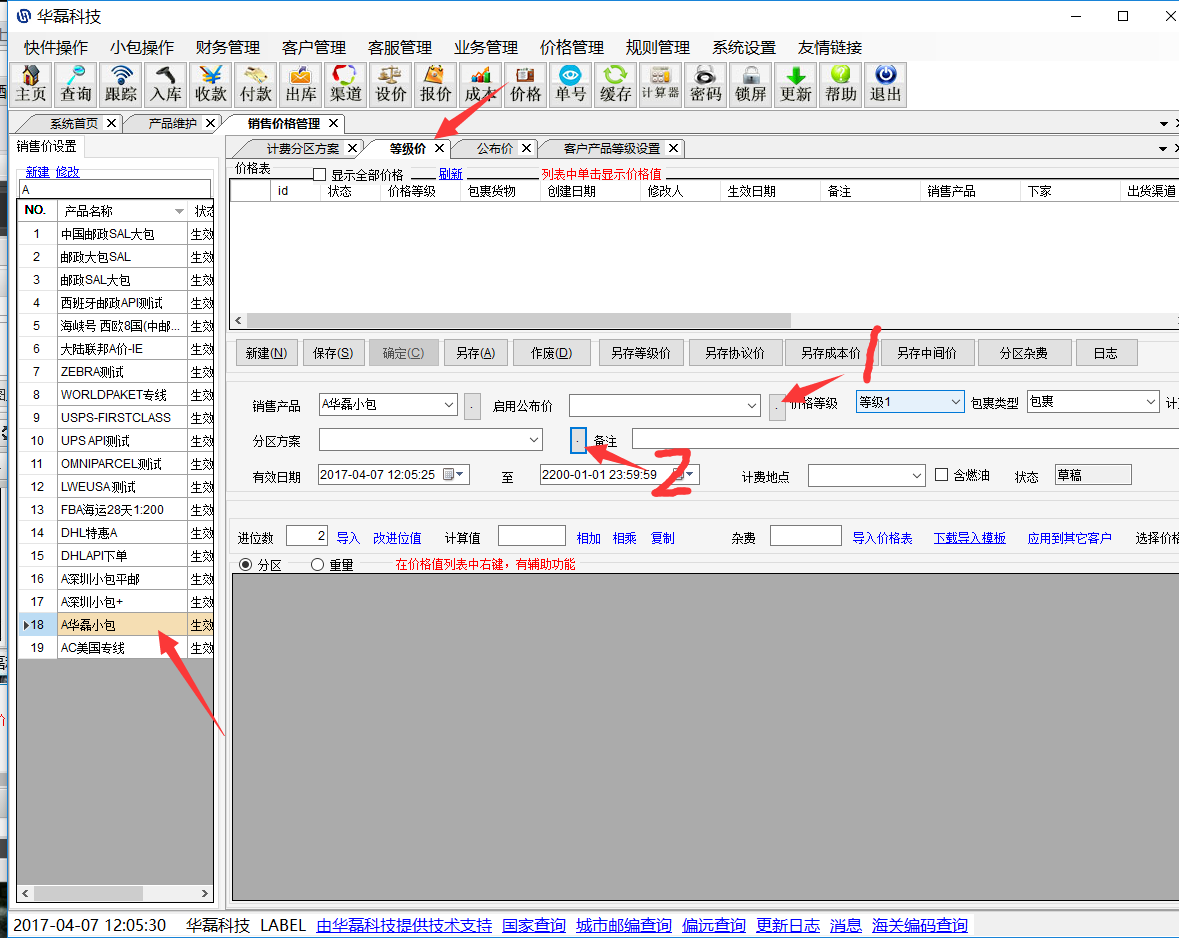Select AC美国专线 row in product list
This screenshot has height=938, width=1179.
click(93, 648)
